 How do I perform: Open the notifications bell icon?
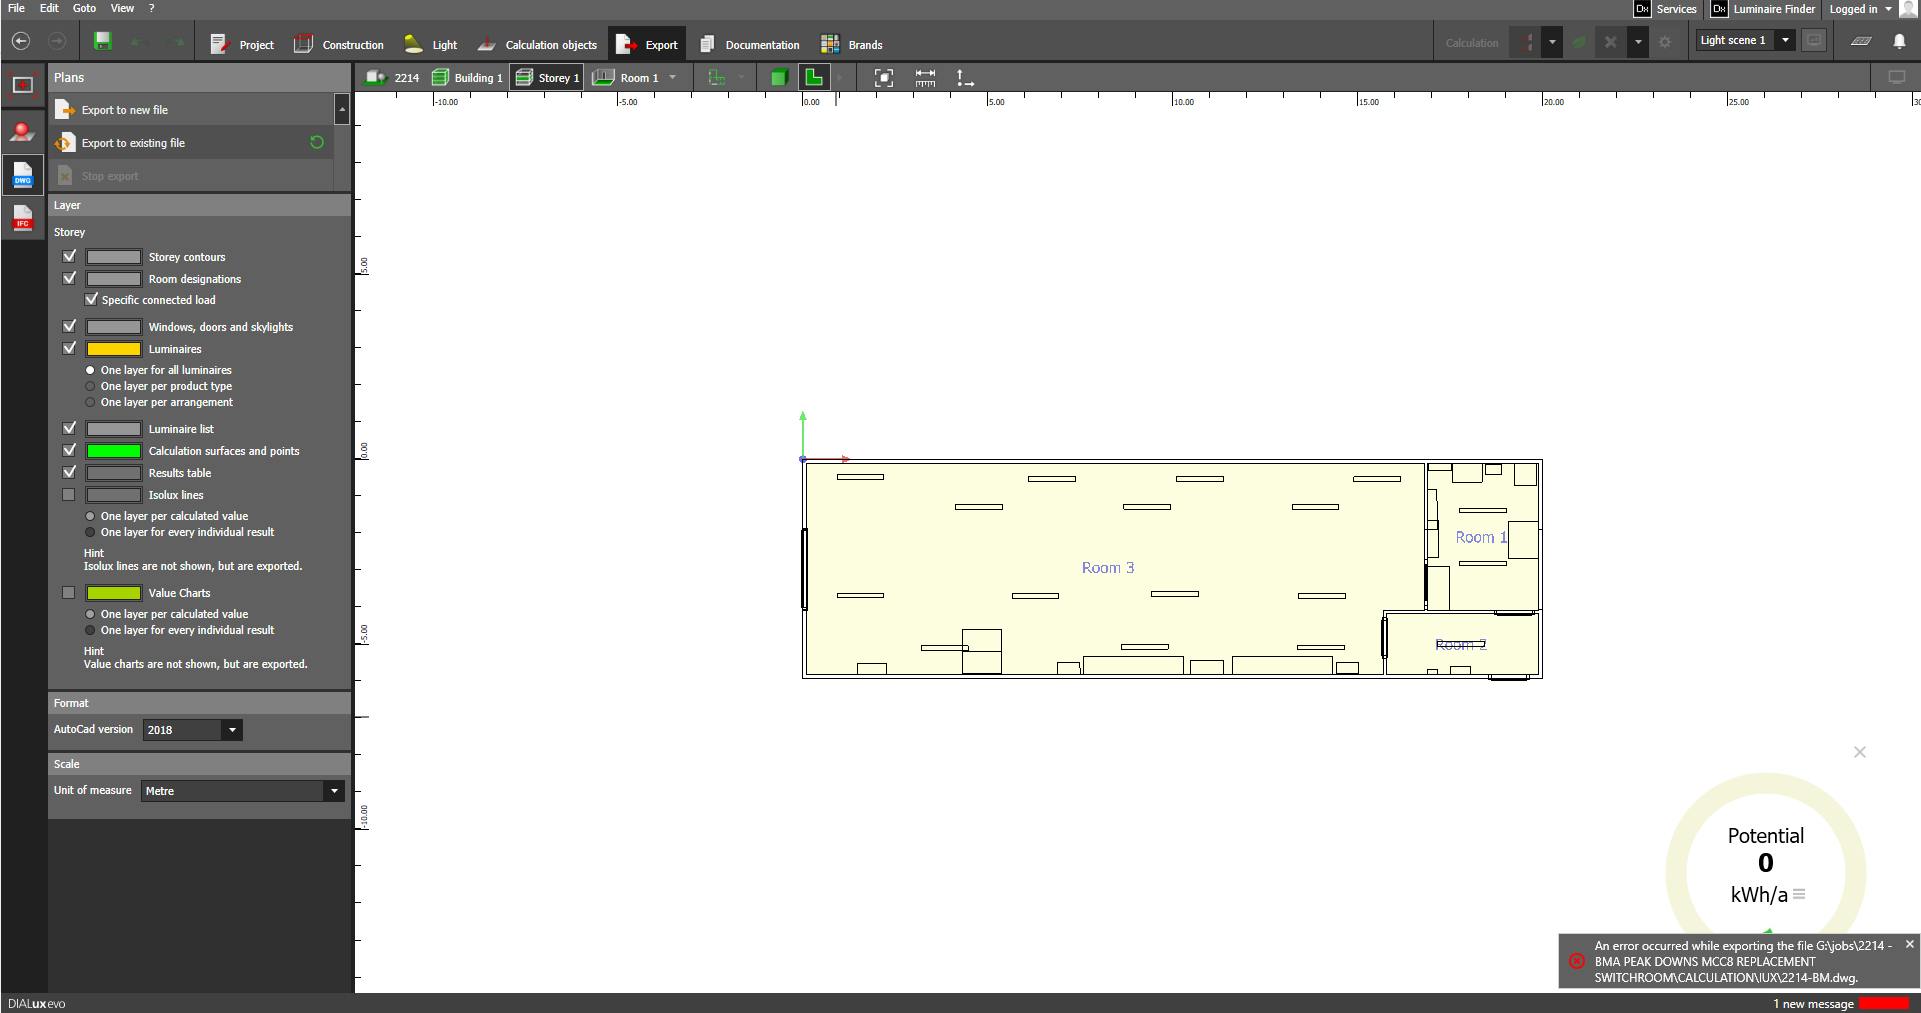click(1899, 42)
